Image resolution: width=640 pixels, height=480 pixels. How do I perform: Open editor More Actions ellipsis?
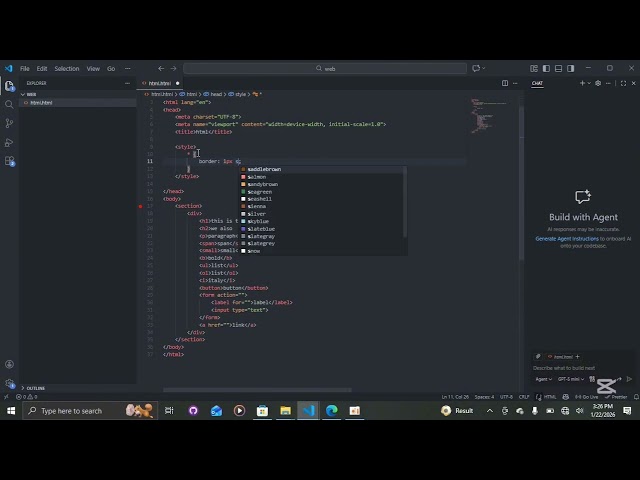[x=516, y=83]
